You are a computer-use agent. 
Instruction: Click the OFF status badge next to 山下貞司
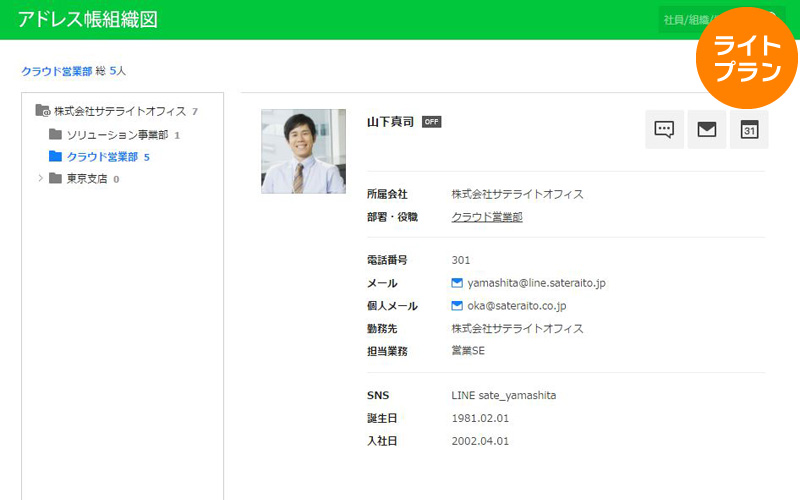(x=431, y=122)
